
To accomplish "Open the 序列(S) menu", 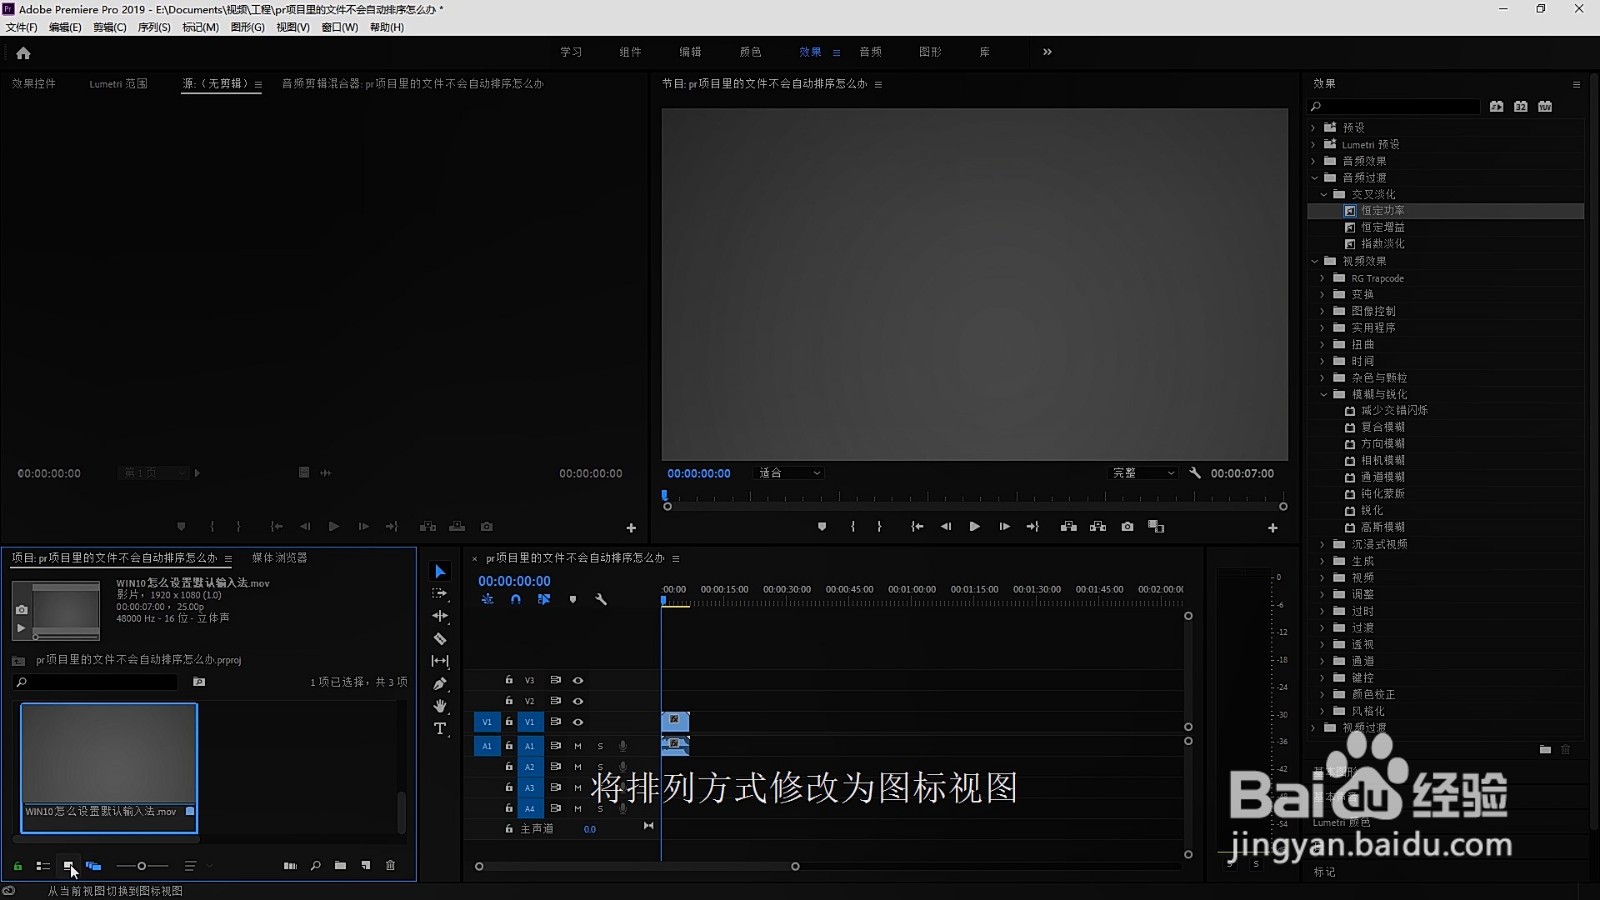I will pos(154,27).
